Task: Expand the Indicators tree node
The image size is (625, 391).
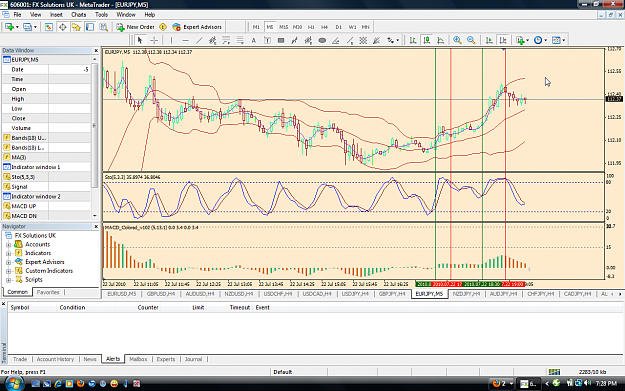Action: (8, 253)
